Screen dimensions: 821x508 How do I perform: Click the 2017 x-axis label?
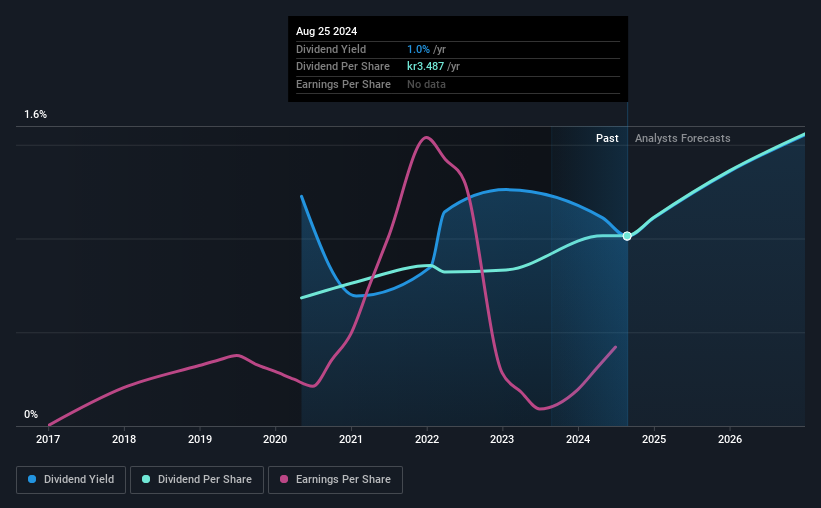[x=48, y=439]
